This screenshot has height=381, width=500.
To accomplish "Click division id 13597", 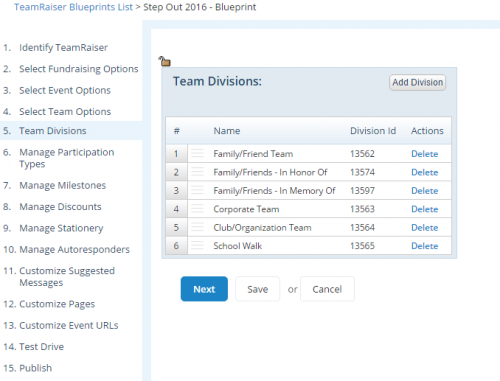I will (x=362, y=191).
